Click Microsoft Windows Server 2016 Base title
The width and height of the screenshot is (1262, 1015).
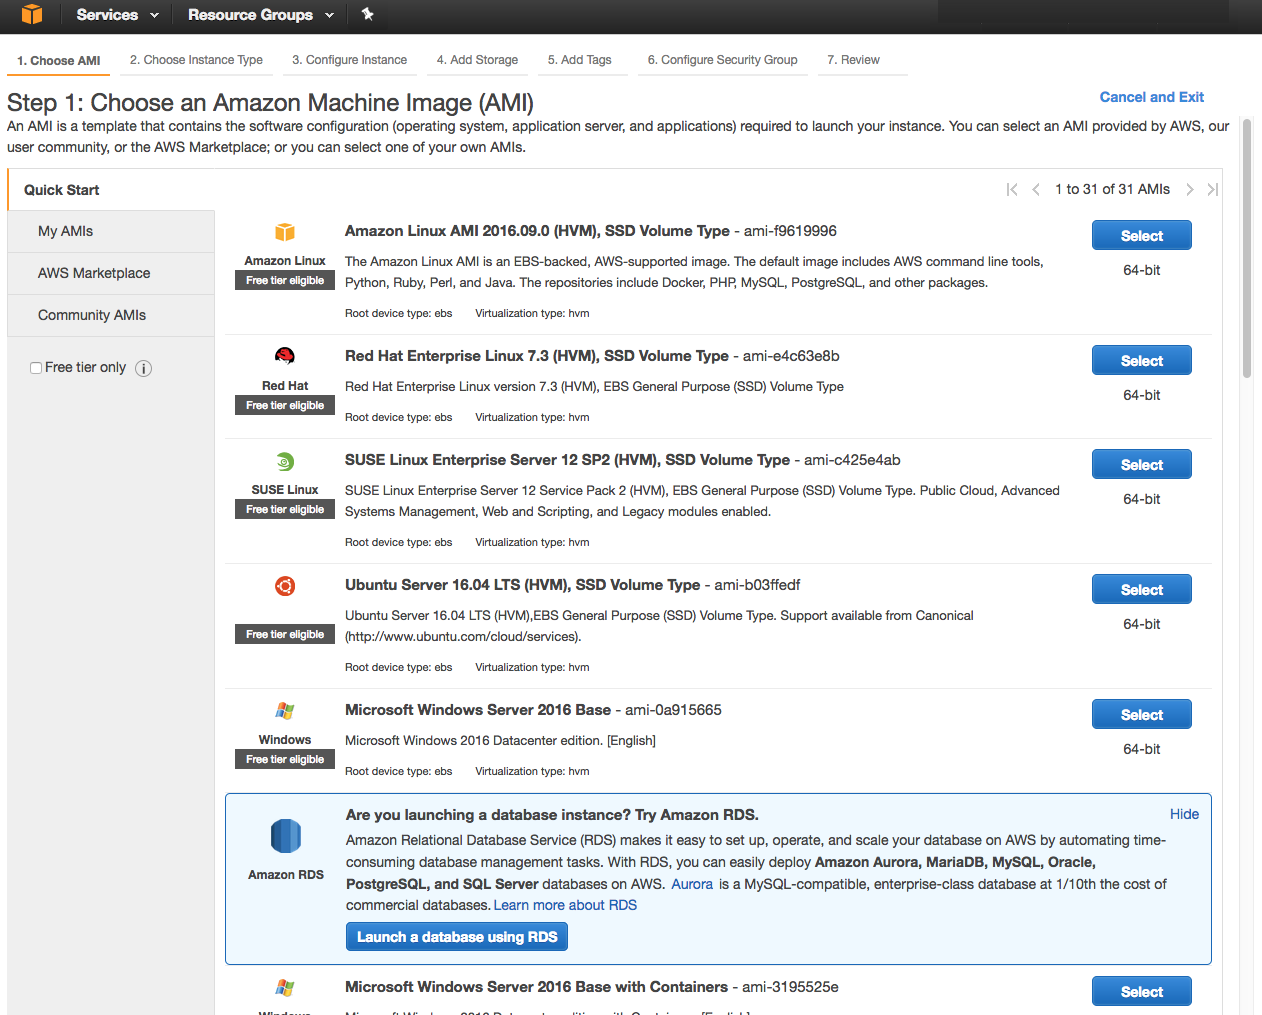(x=478, y=710)
